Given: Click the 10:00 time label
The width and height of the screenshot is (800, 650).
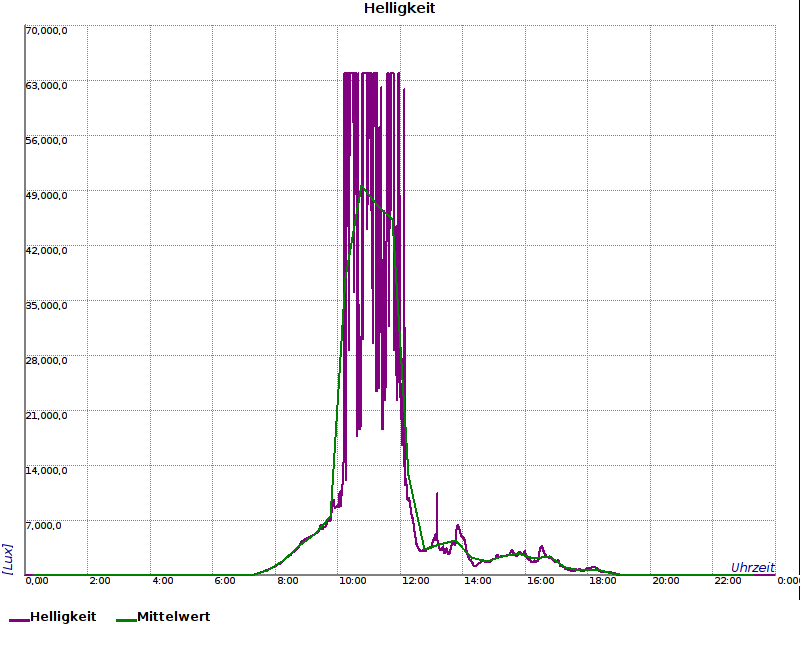Looking at the screenshot, I should (353, 581).
